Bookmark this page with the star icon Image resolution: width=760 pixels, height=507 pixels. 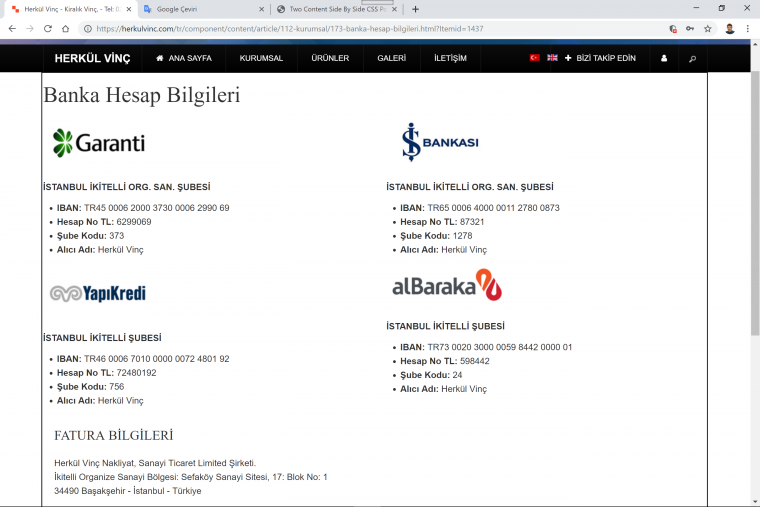pyautogui.click(x=708, y=29)
